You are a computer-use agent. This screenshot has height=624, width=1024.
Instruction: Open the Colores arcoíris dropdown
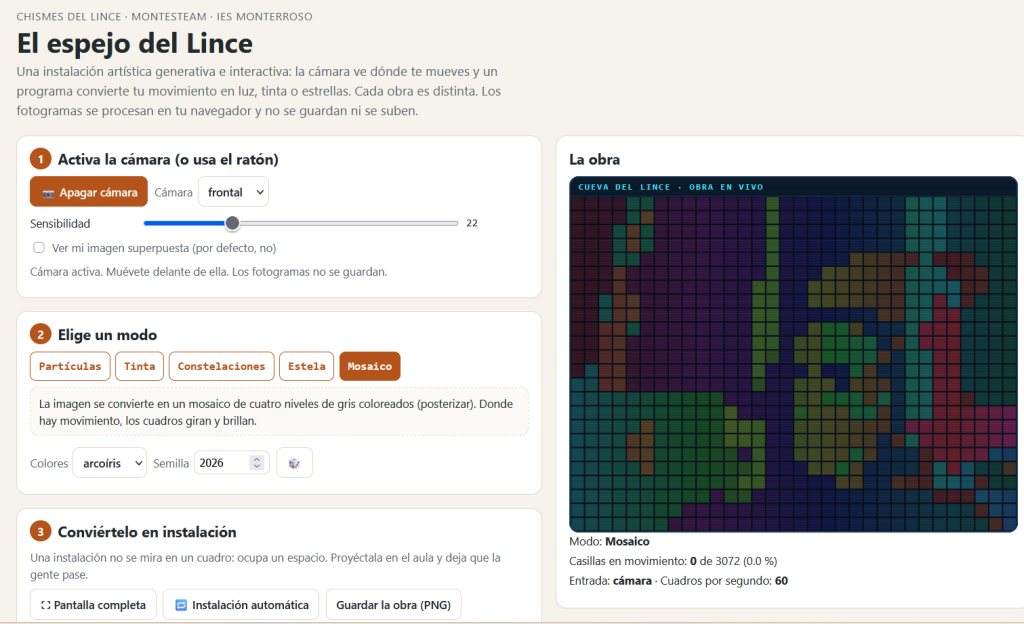click(x=110, y=463)
